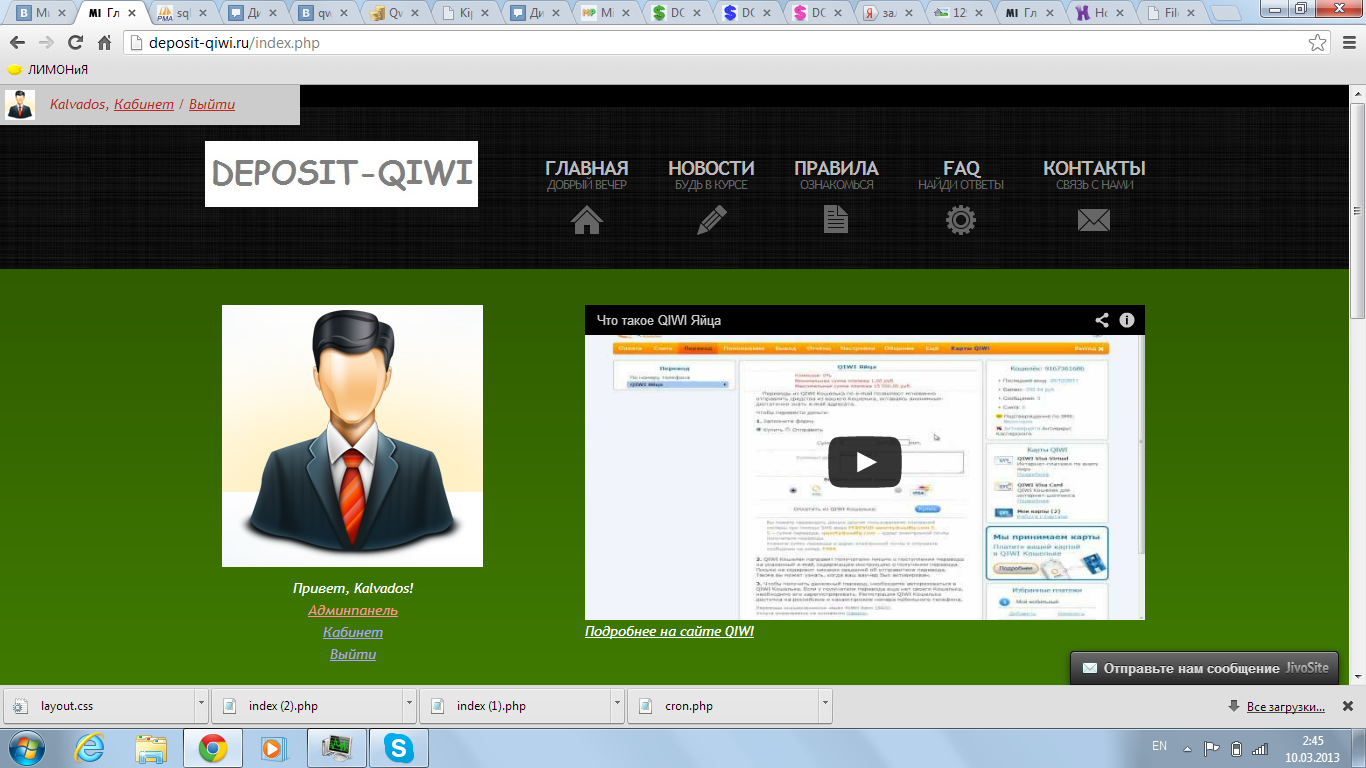Close the downloads bar
Image resolution: width=1366 pixels, height=768 pixels.
pyautogui.click(x=1347, y=706)
